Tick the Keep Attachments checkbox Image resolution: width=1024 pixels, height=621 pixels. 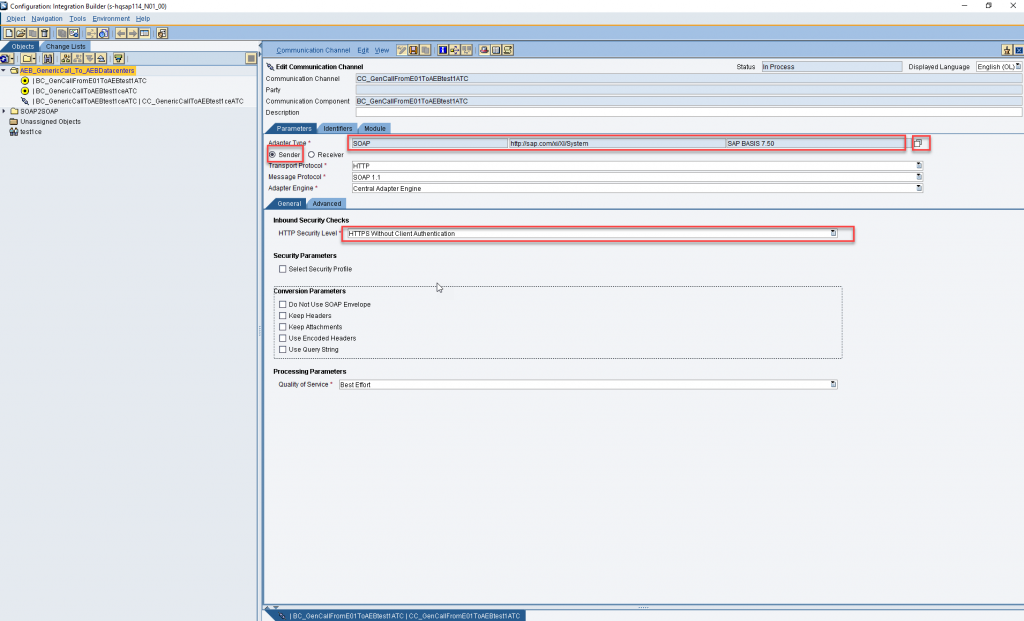[x=283, y=327]
